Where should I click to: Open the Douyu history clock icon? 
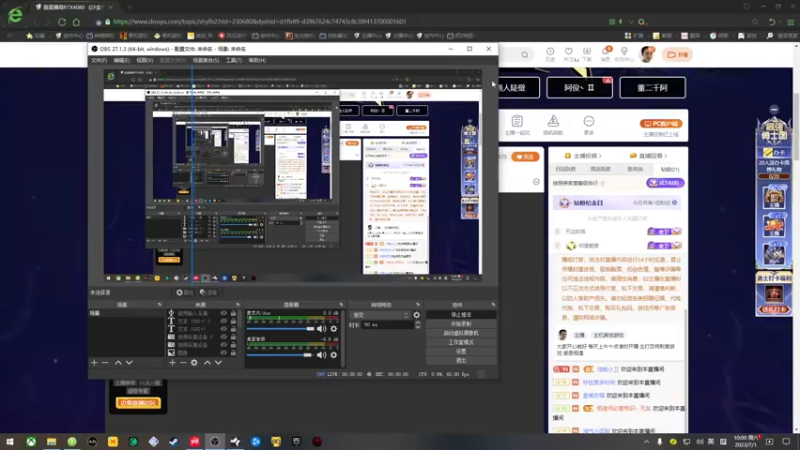(550, 54)
